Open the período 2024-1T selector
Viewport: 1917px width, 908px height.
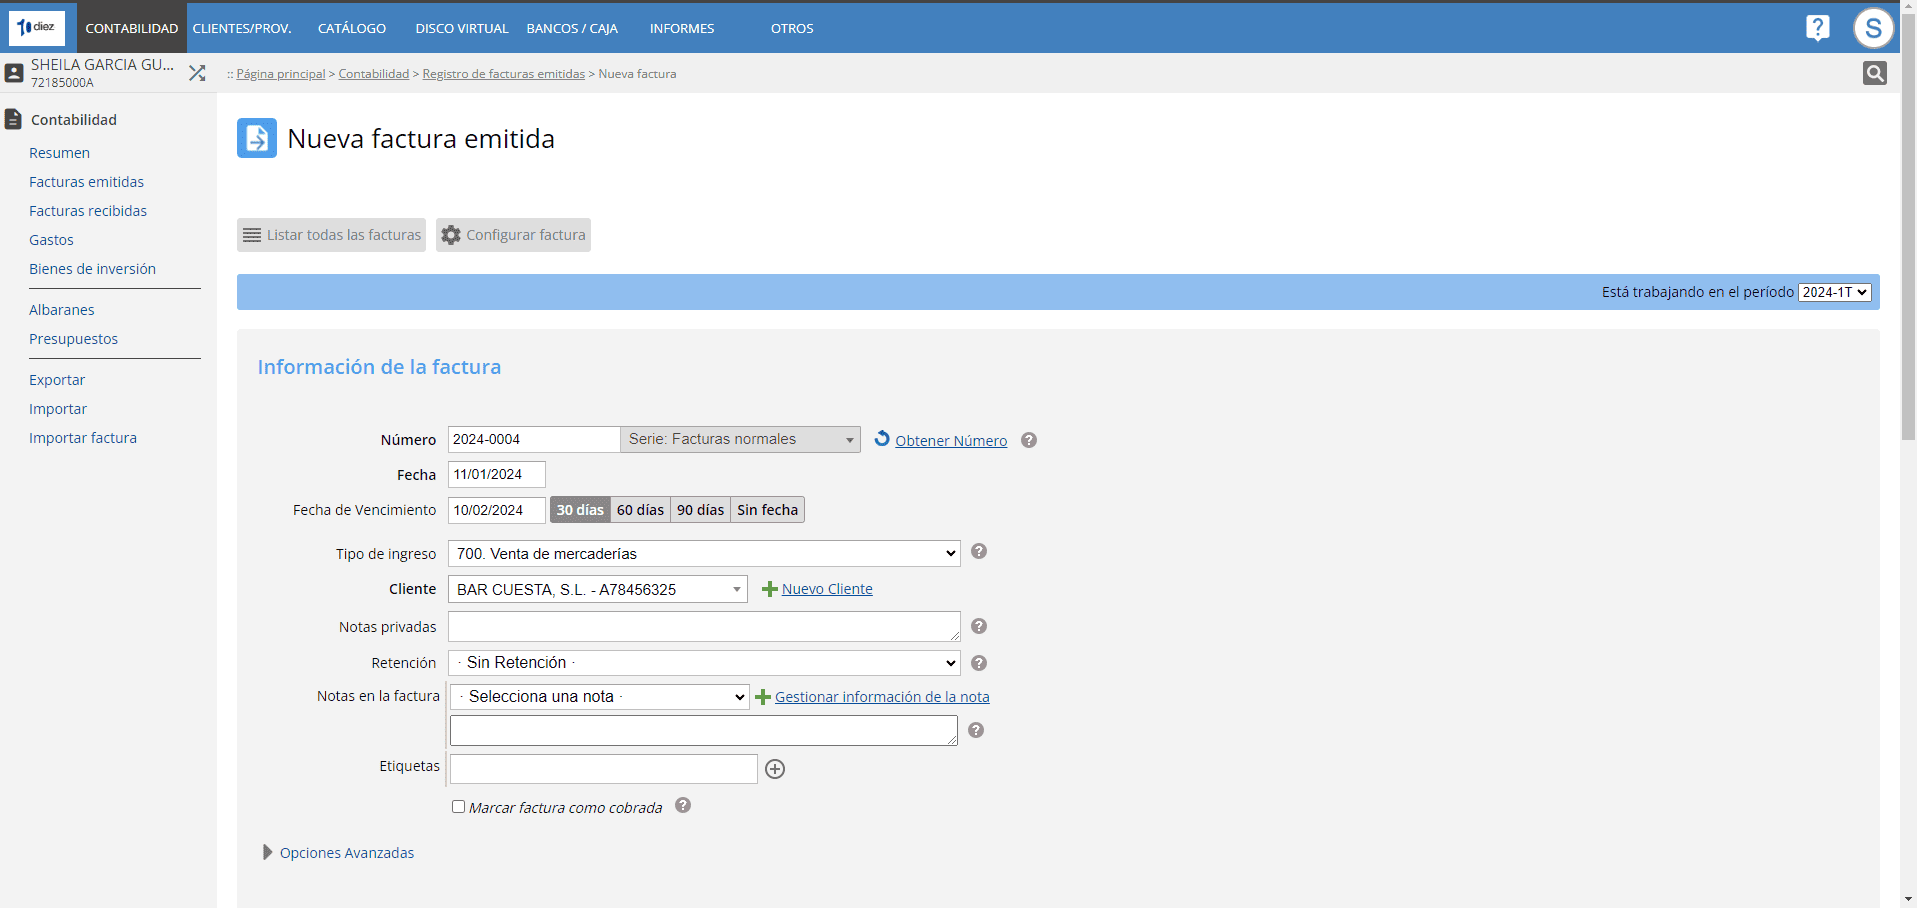pyautogui.click(x=1834, y=292)
